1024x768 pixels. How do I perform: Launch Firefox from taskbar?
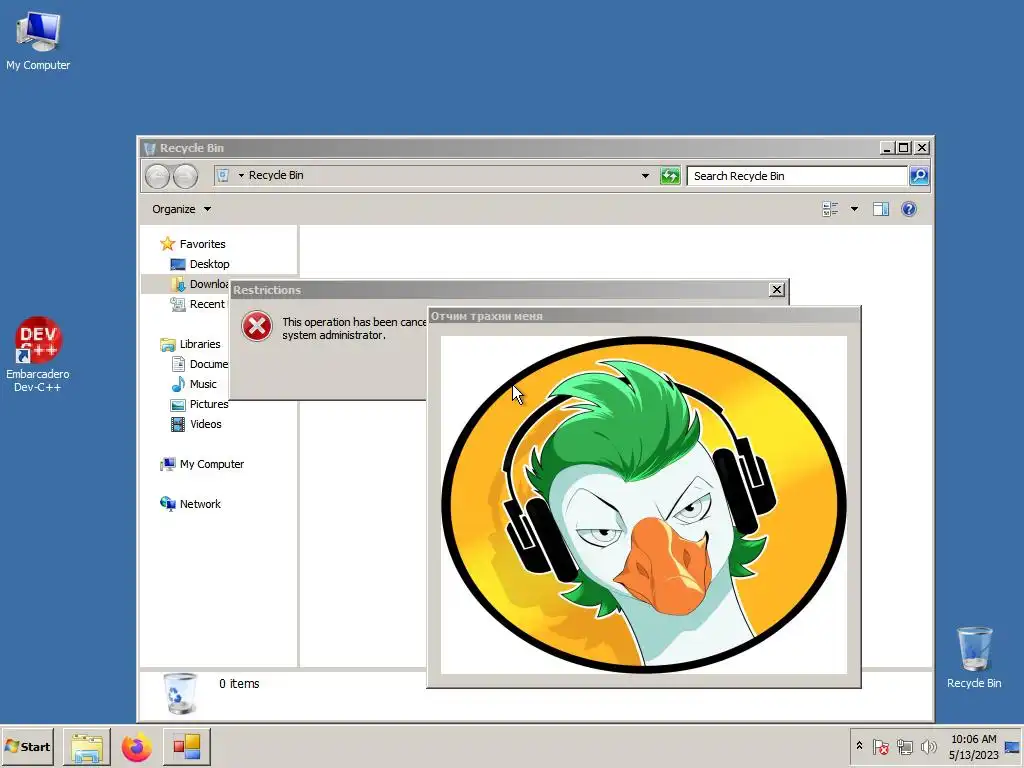click(136, 747)
